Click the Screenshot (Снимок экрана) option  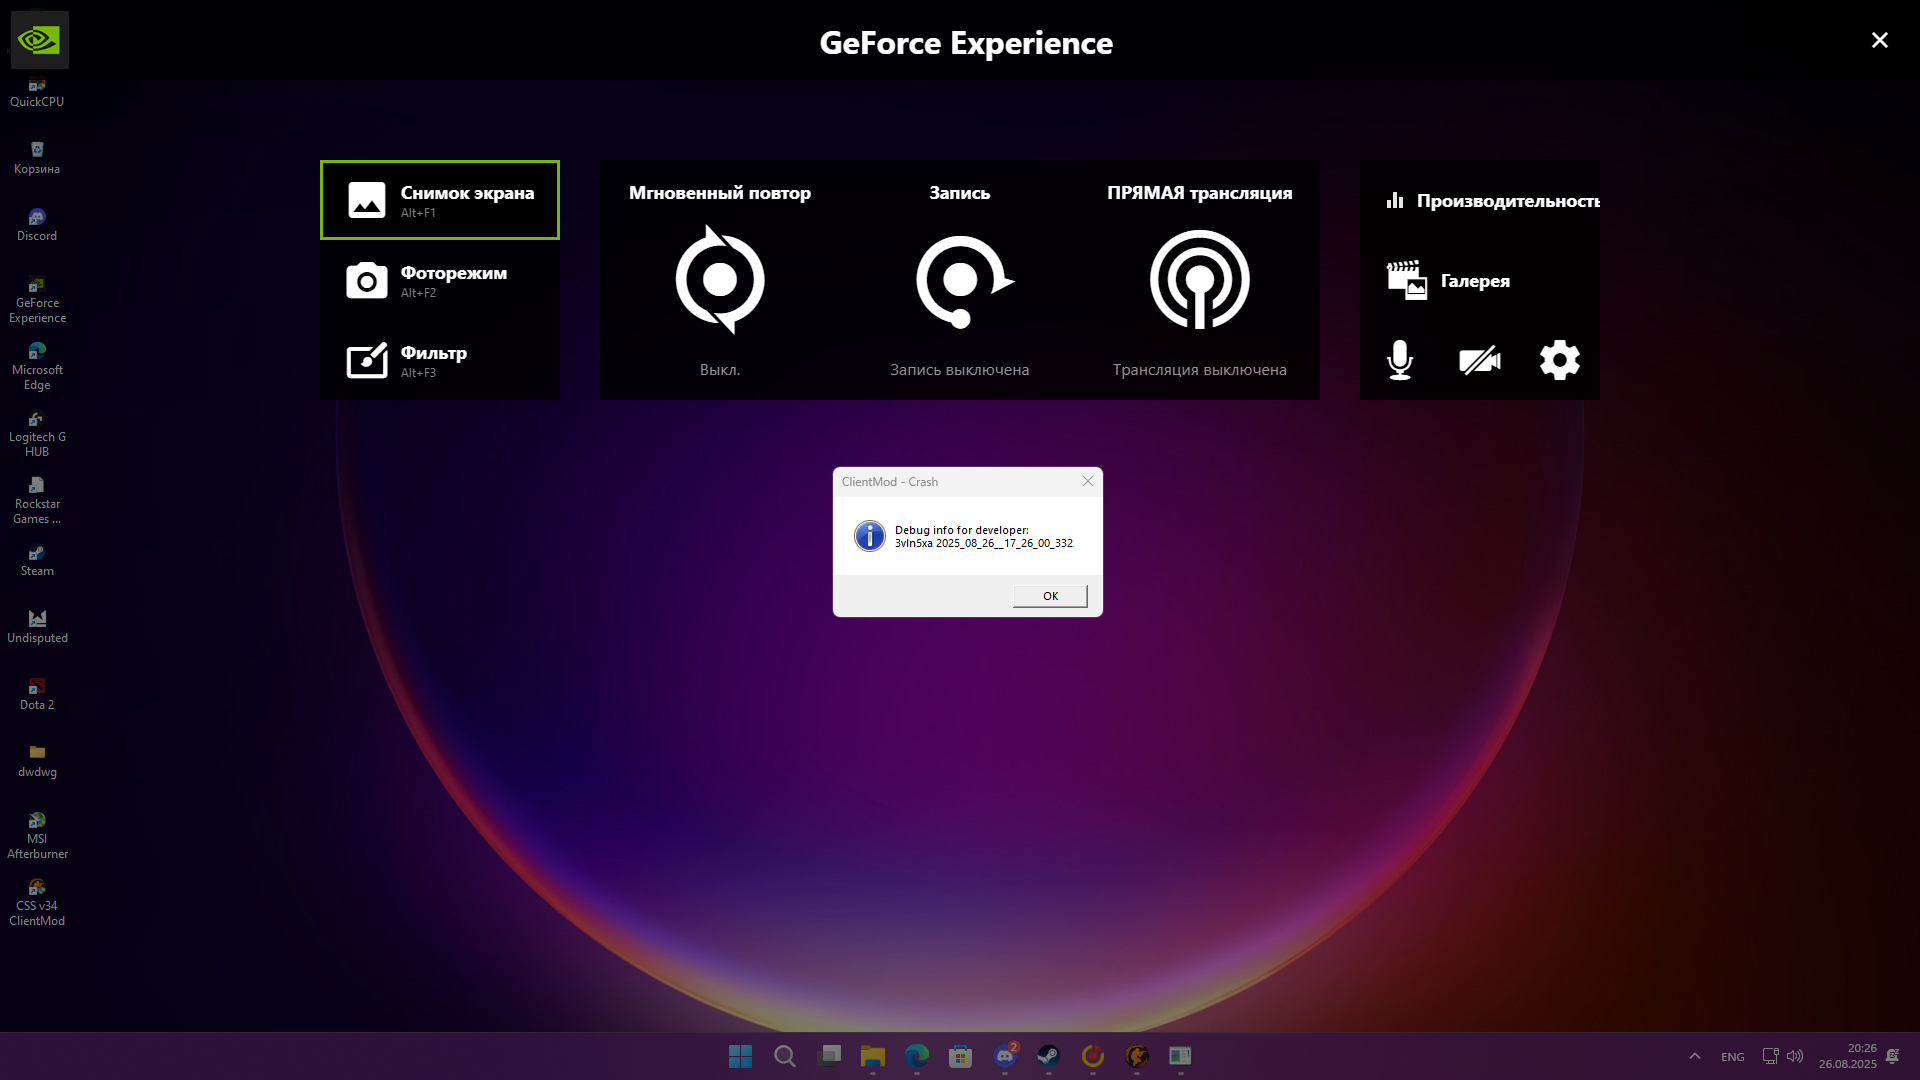440,200
